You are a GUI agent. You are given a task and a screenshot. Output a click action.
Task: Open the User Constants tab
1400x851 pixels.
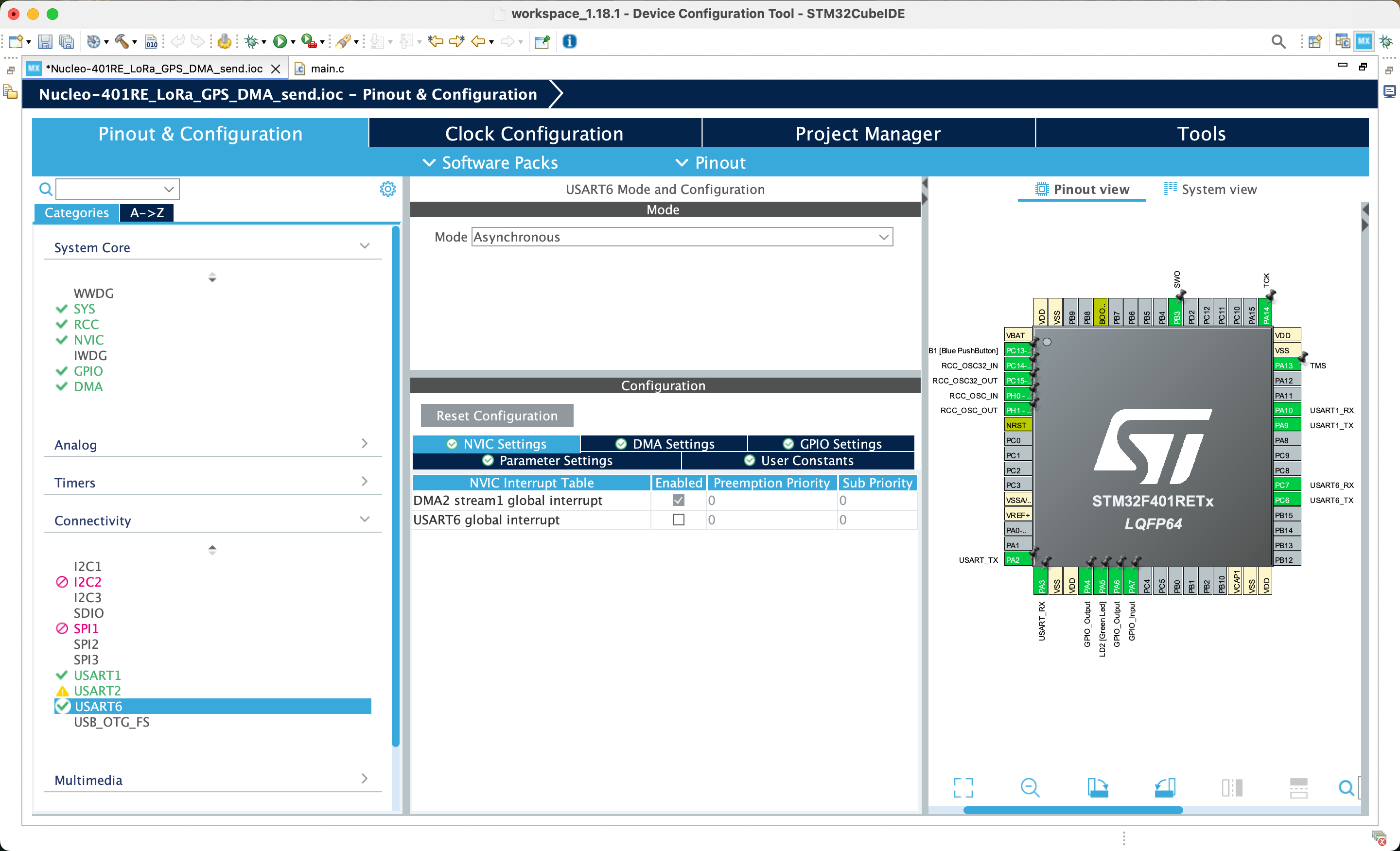(798, 461)
